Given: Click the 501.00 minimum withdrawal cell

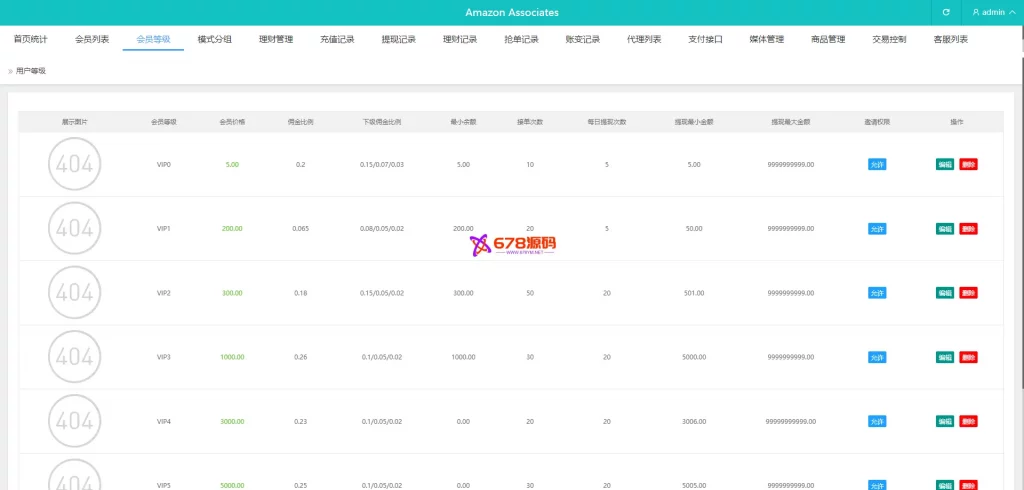Looking at the screenshot, I should pyautogui.click(x=694, y=293).
